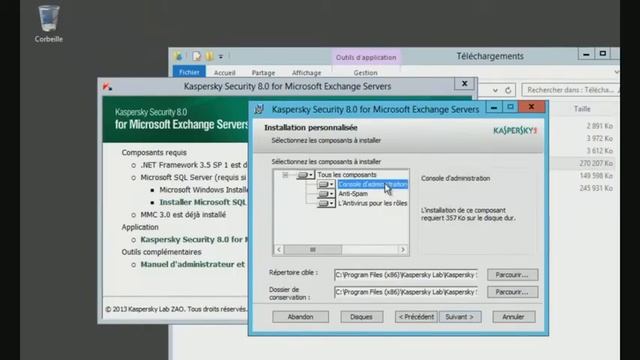The height and width of the screenshot is (360, 640).
Task: Click the component list scroll-left arrow
Action: [x=279, y=249]
